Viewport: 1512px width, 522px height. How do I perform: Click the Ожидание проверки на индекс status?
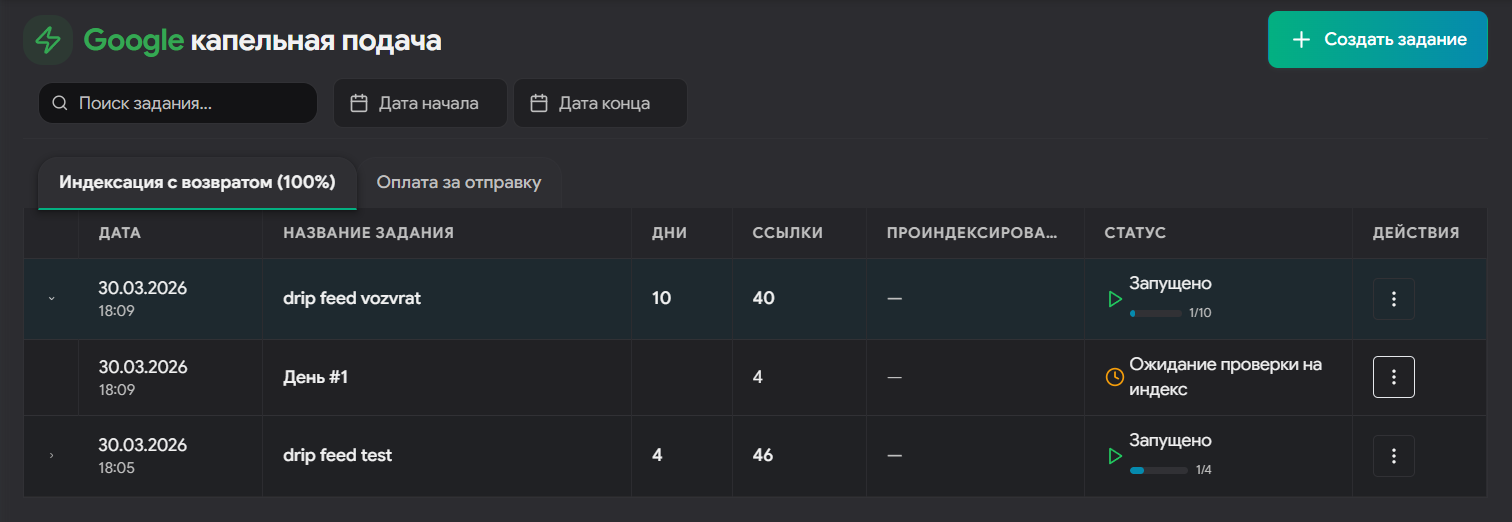pos(1226,377)
